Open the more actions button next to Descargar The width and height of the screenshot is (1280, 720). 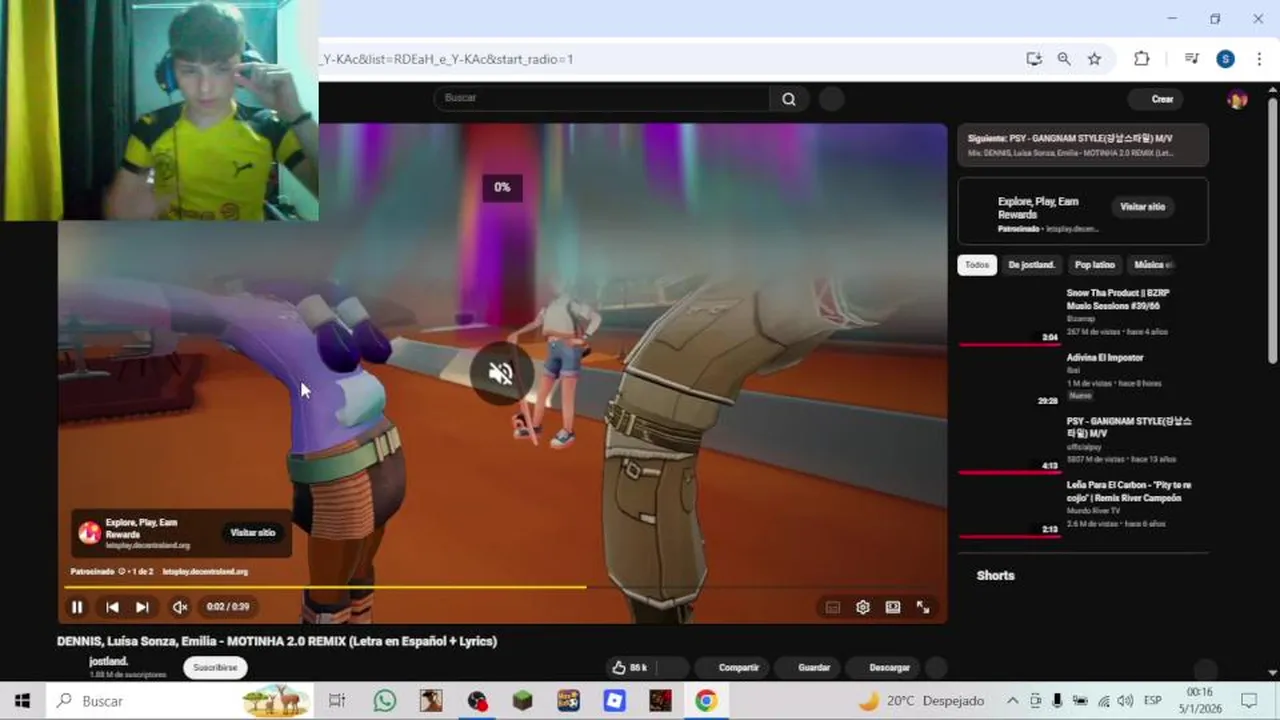(x=936, y=667)
